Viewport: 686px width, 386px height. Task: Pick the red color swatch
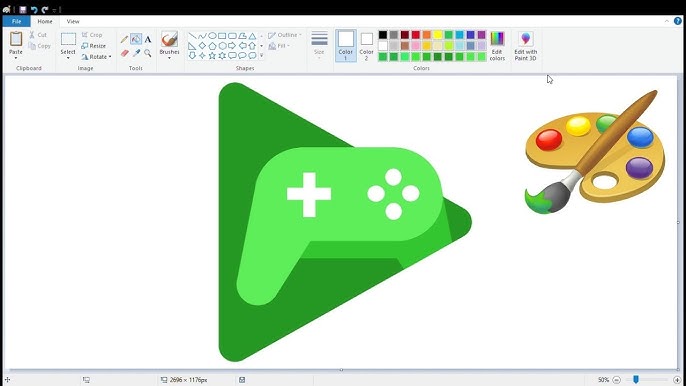(x=416, y=35)
